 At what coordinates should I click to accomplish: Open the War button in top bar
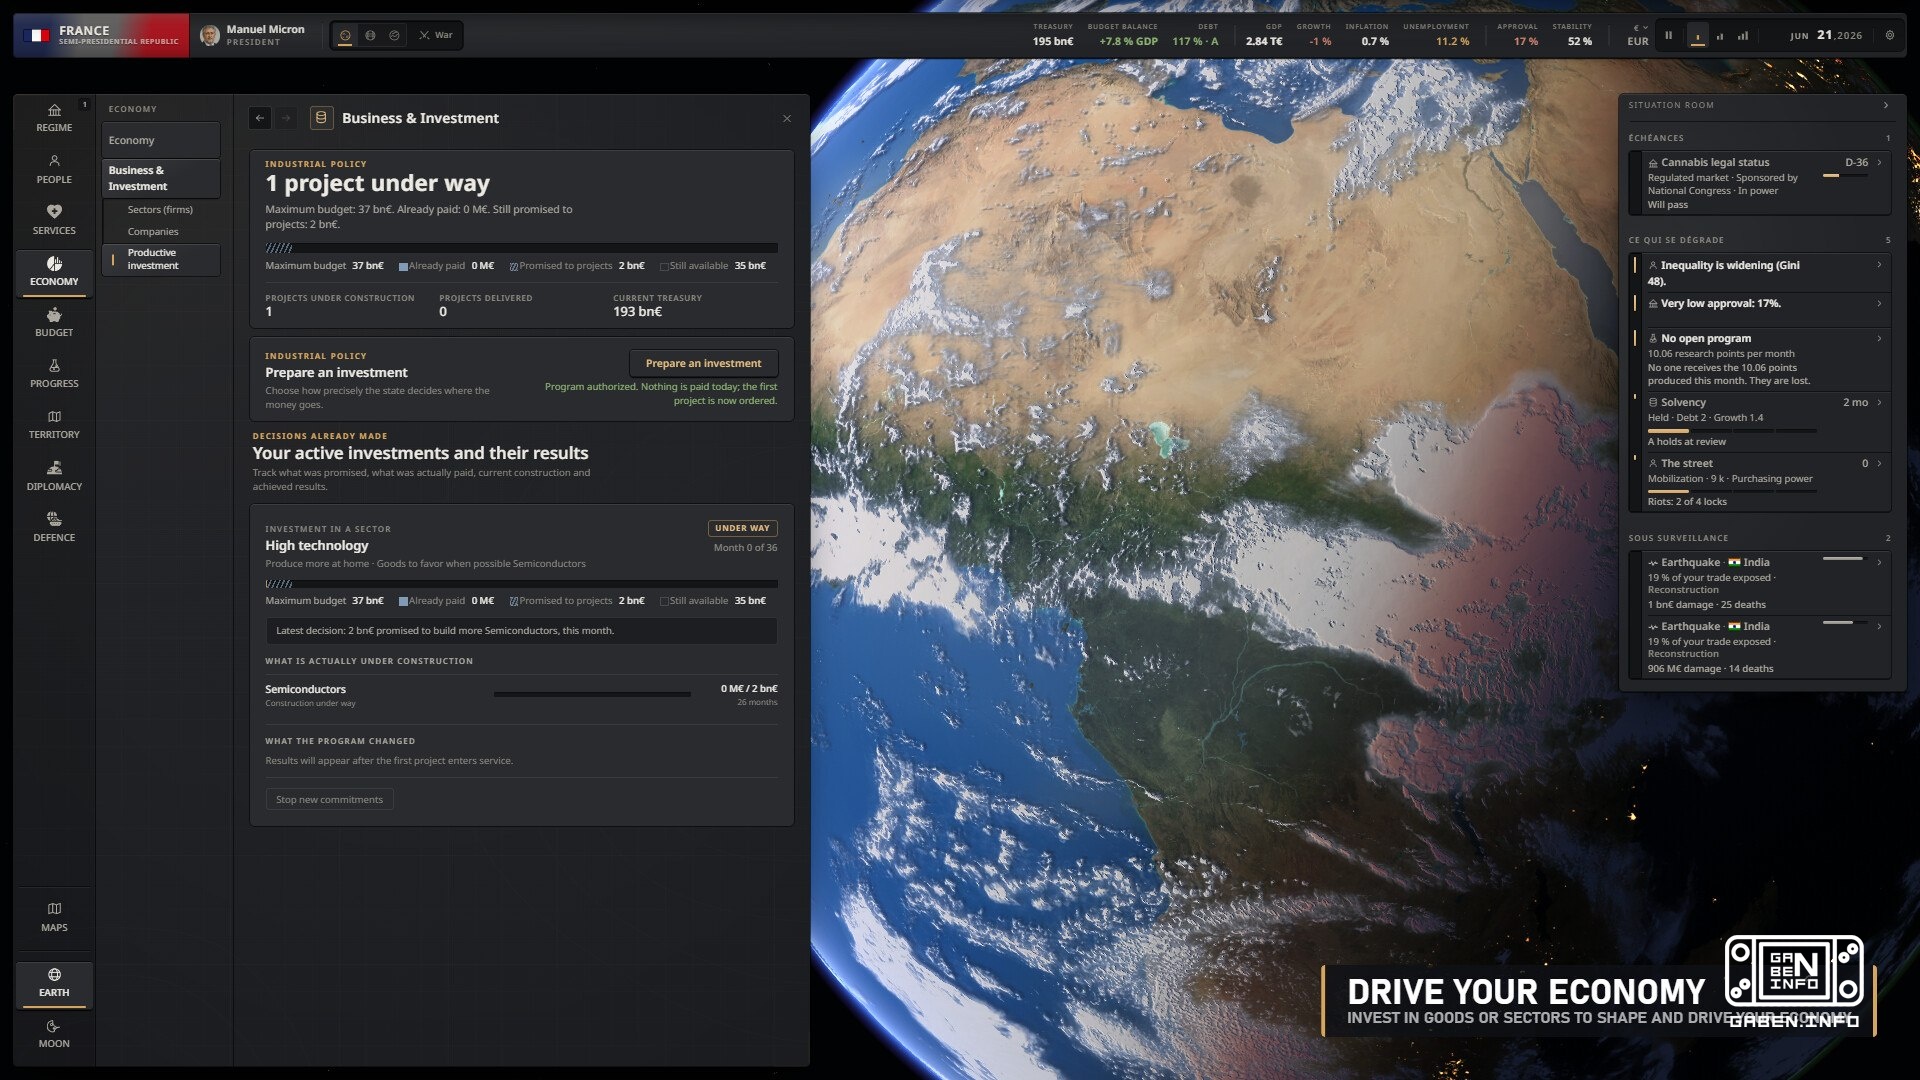coord(436,35)
